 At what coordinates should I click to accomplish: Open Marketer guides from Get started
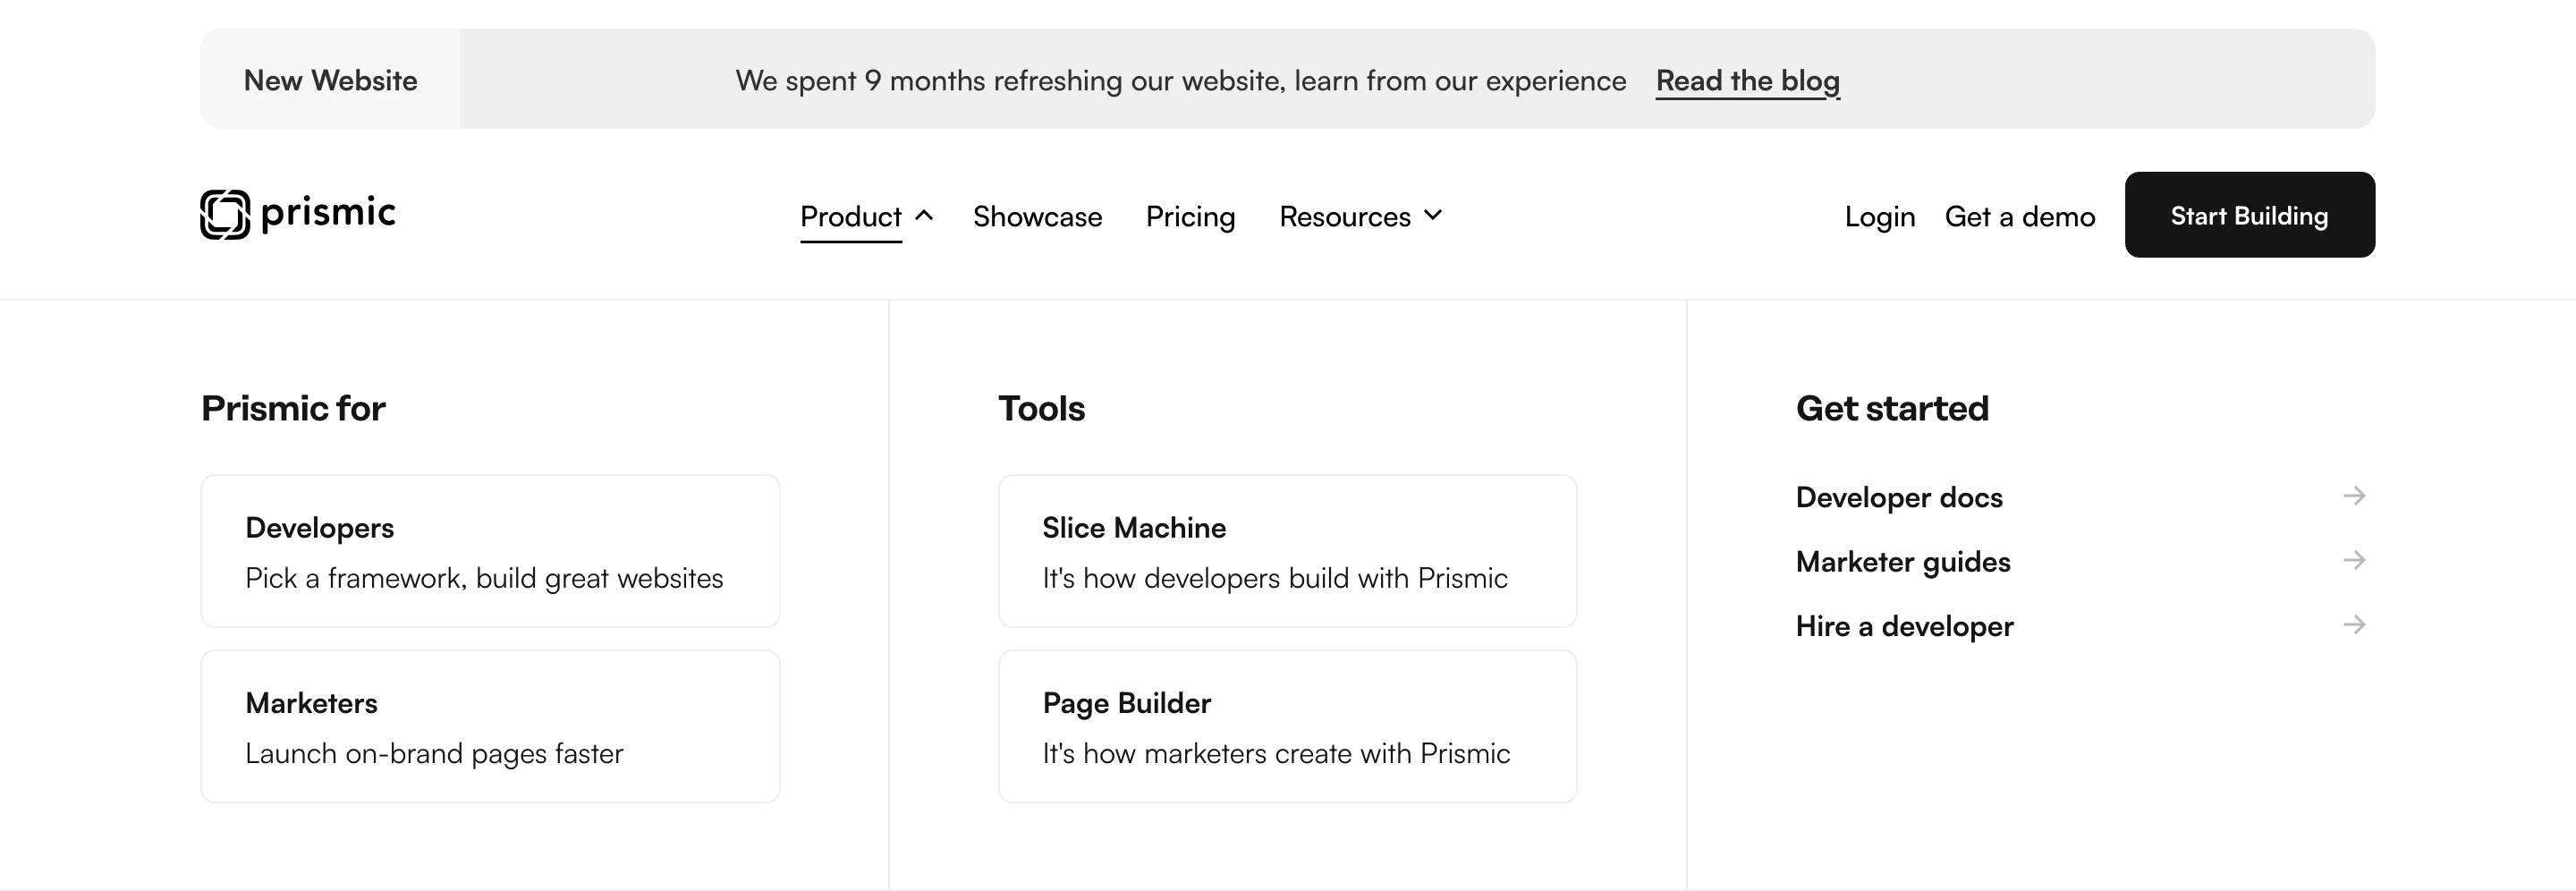point(1903,561)
